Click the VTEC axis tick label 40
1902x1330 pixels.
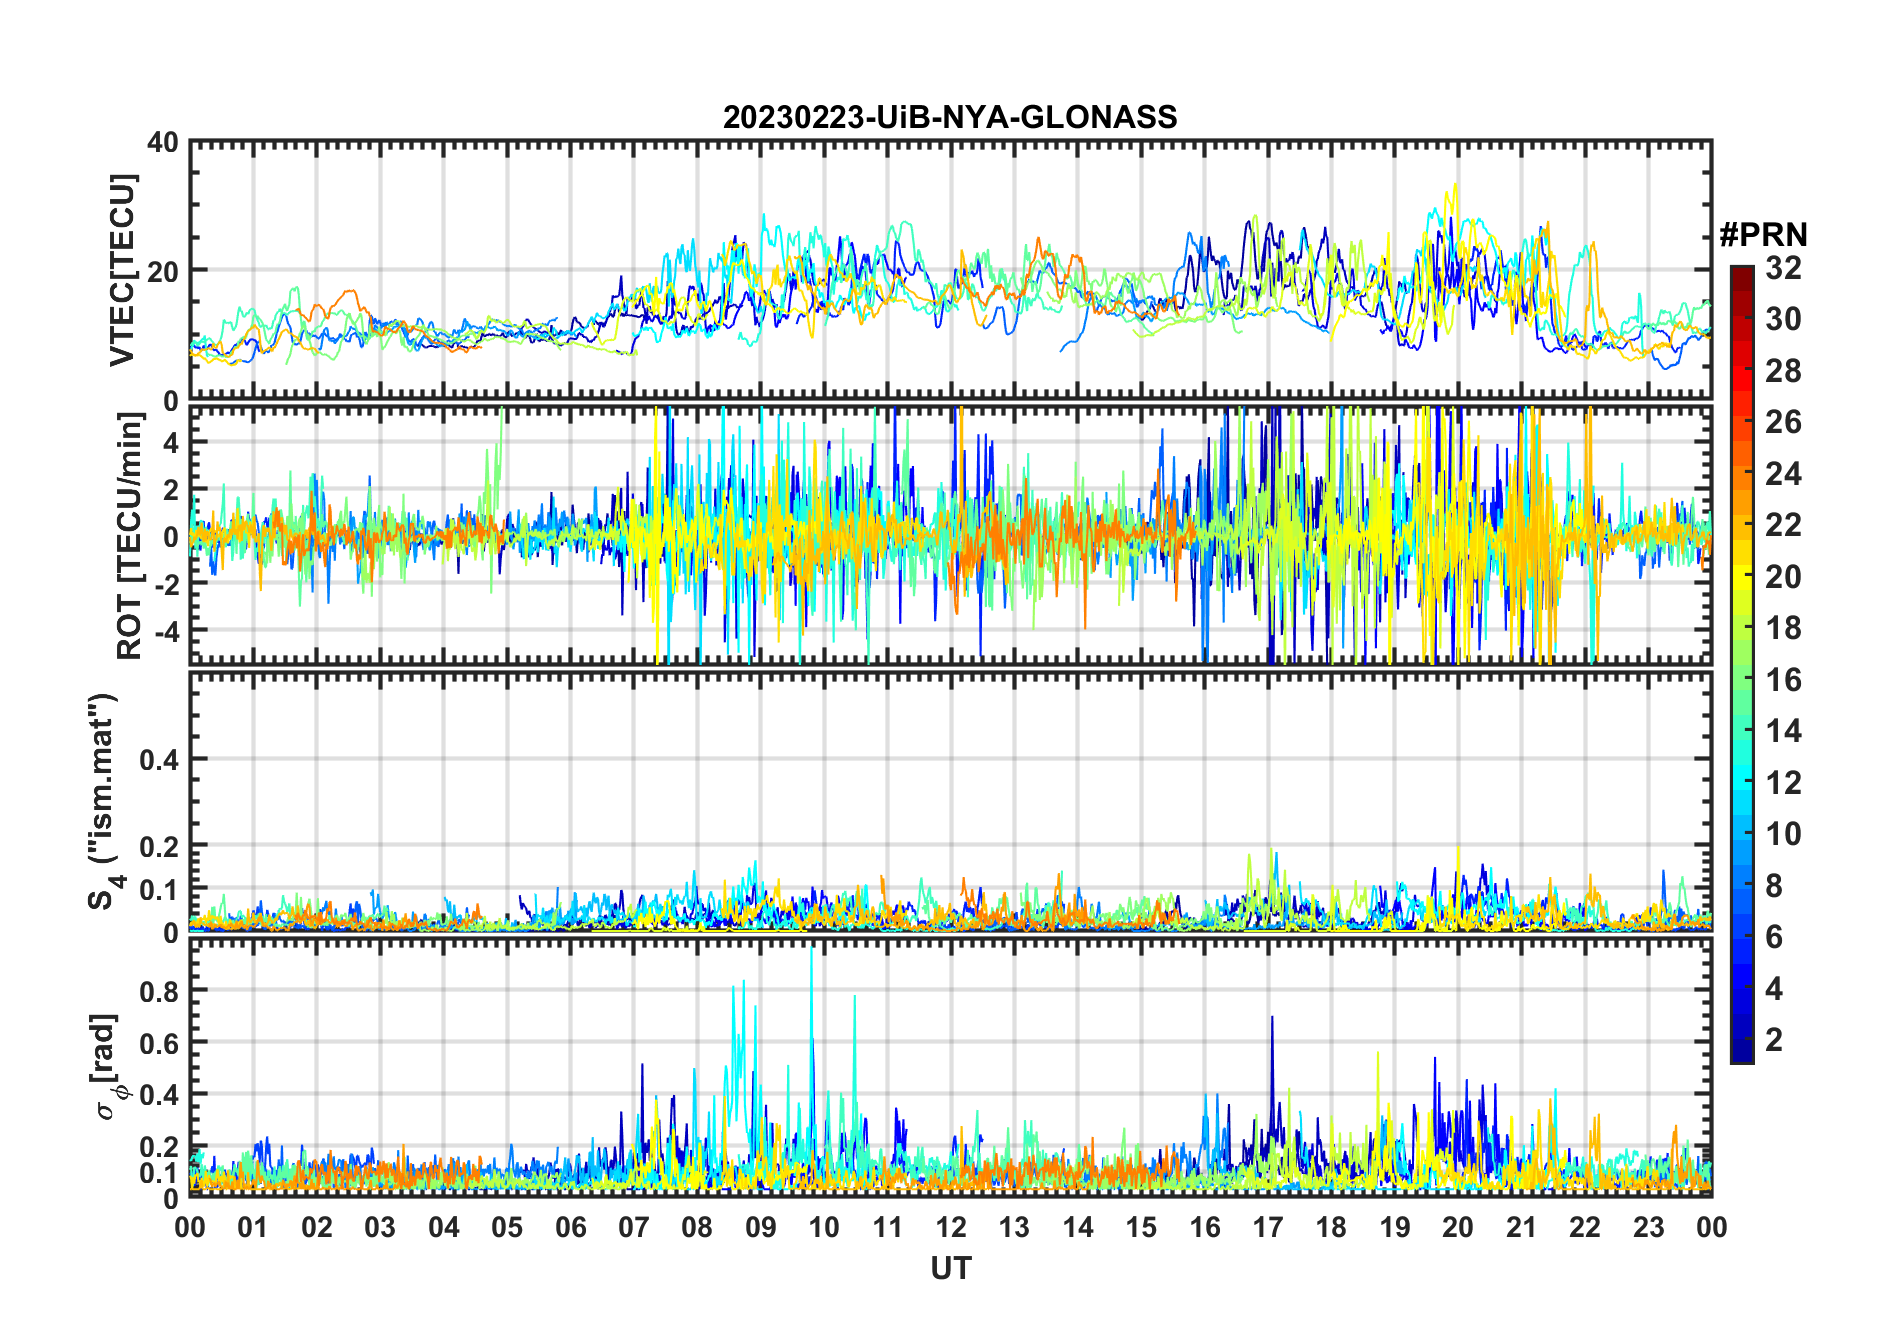[162, 143]
